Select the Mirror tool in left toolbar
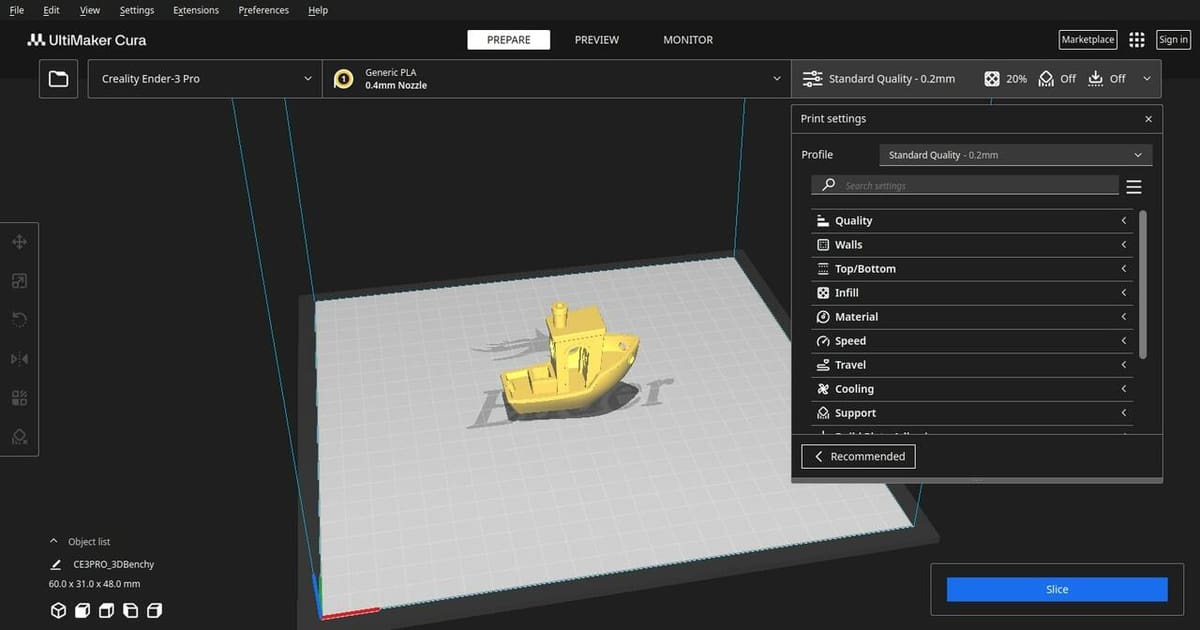 19,359
